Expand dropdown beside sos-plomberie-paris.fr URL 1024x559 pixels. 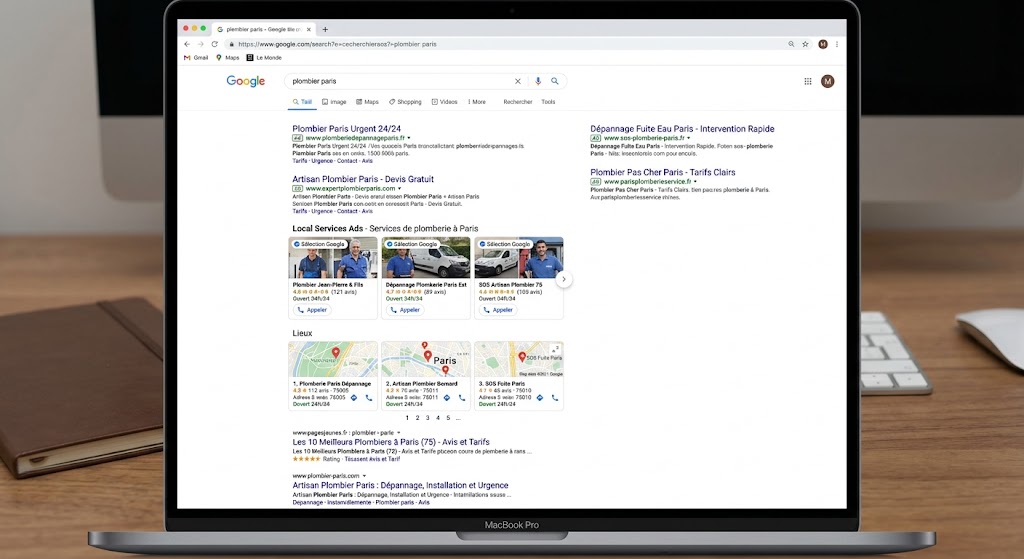point(688,138)
